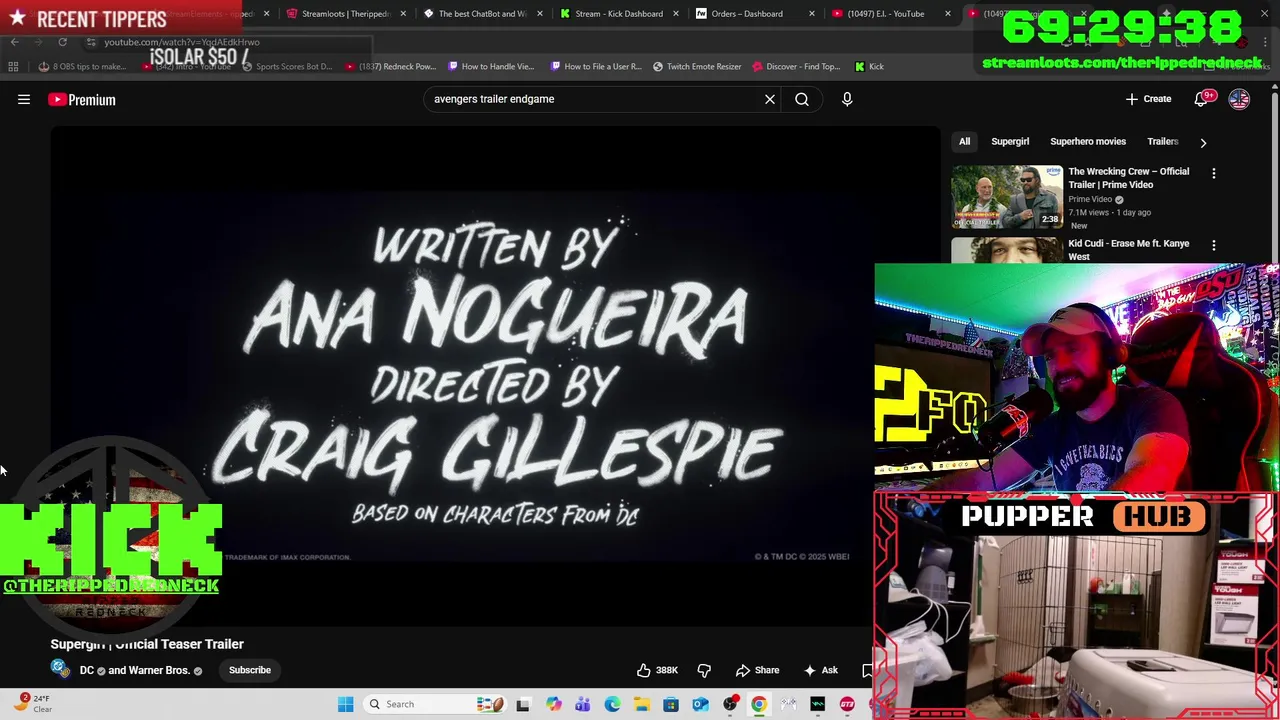Switch to (10497) E.I. - YouTube tab
This screenshot has height=720, width=1280.
click(890, 14)
